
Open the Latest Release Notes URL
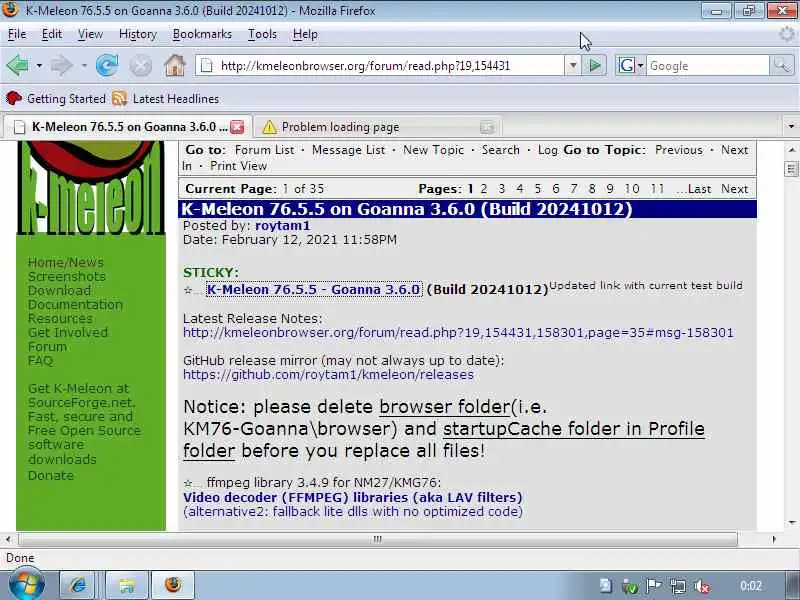[x=458, y=333]
